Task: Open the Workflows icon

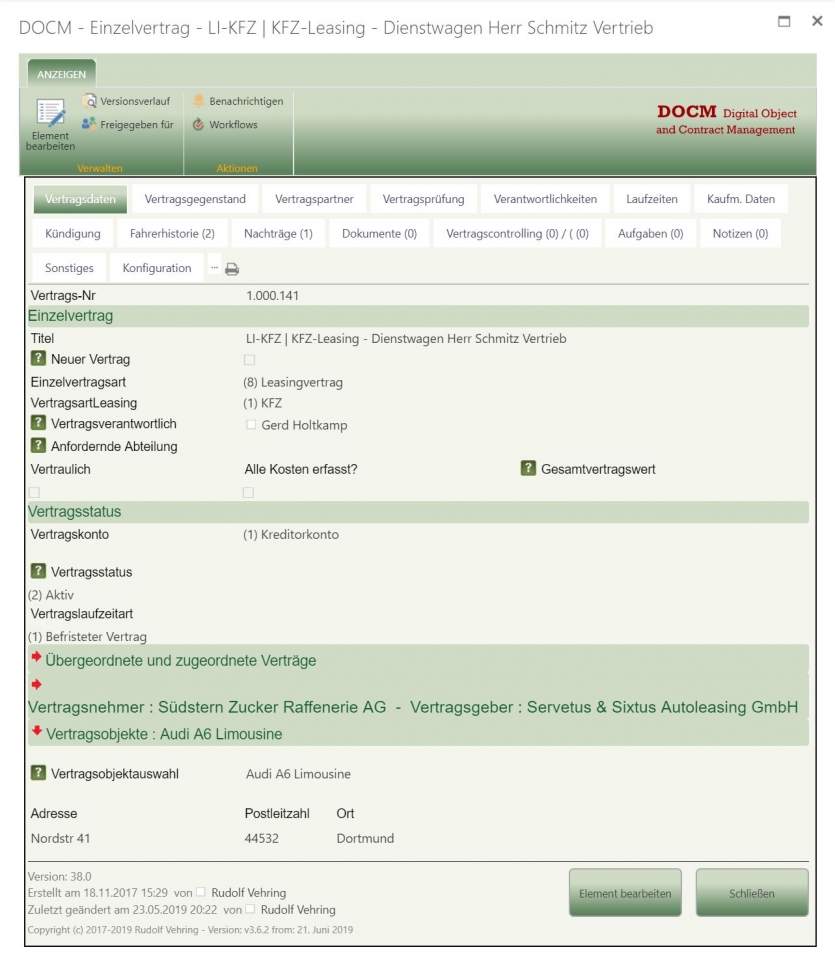Action: 199,124
